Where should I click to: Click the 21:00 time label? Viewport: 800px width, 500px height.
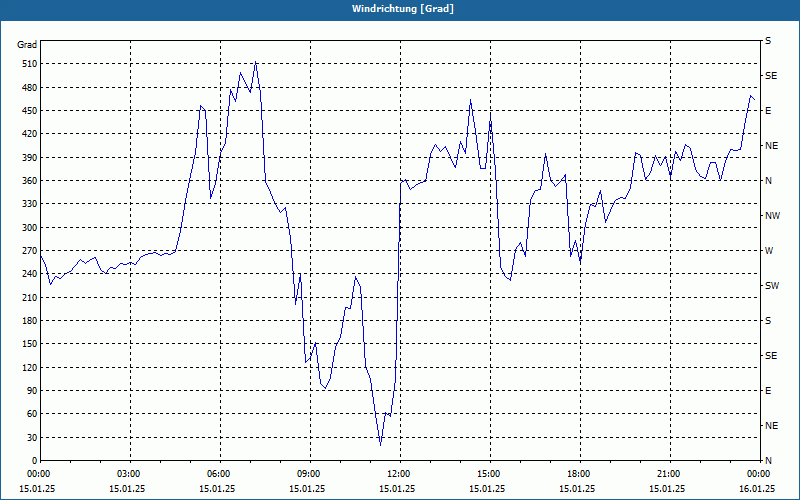point(670,474)
